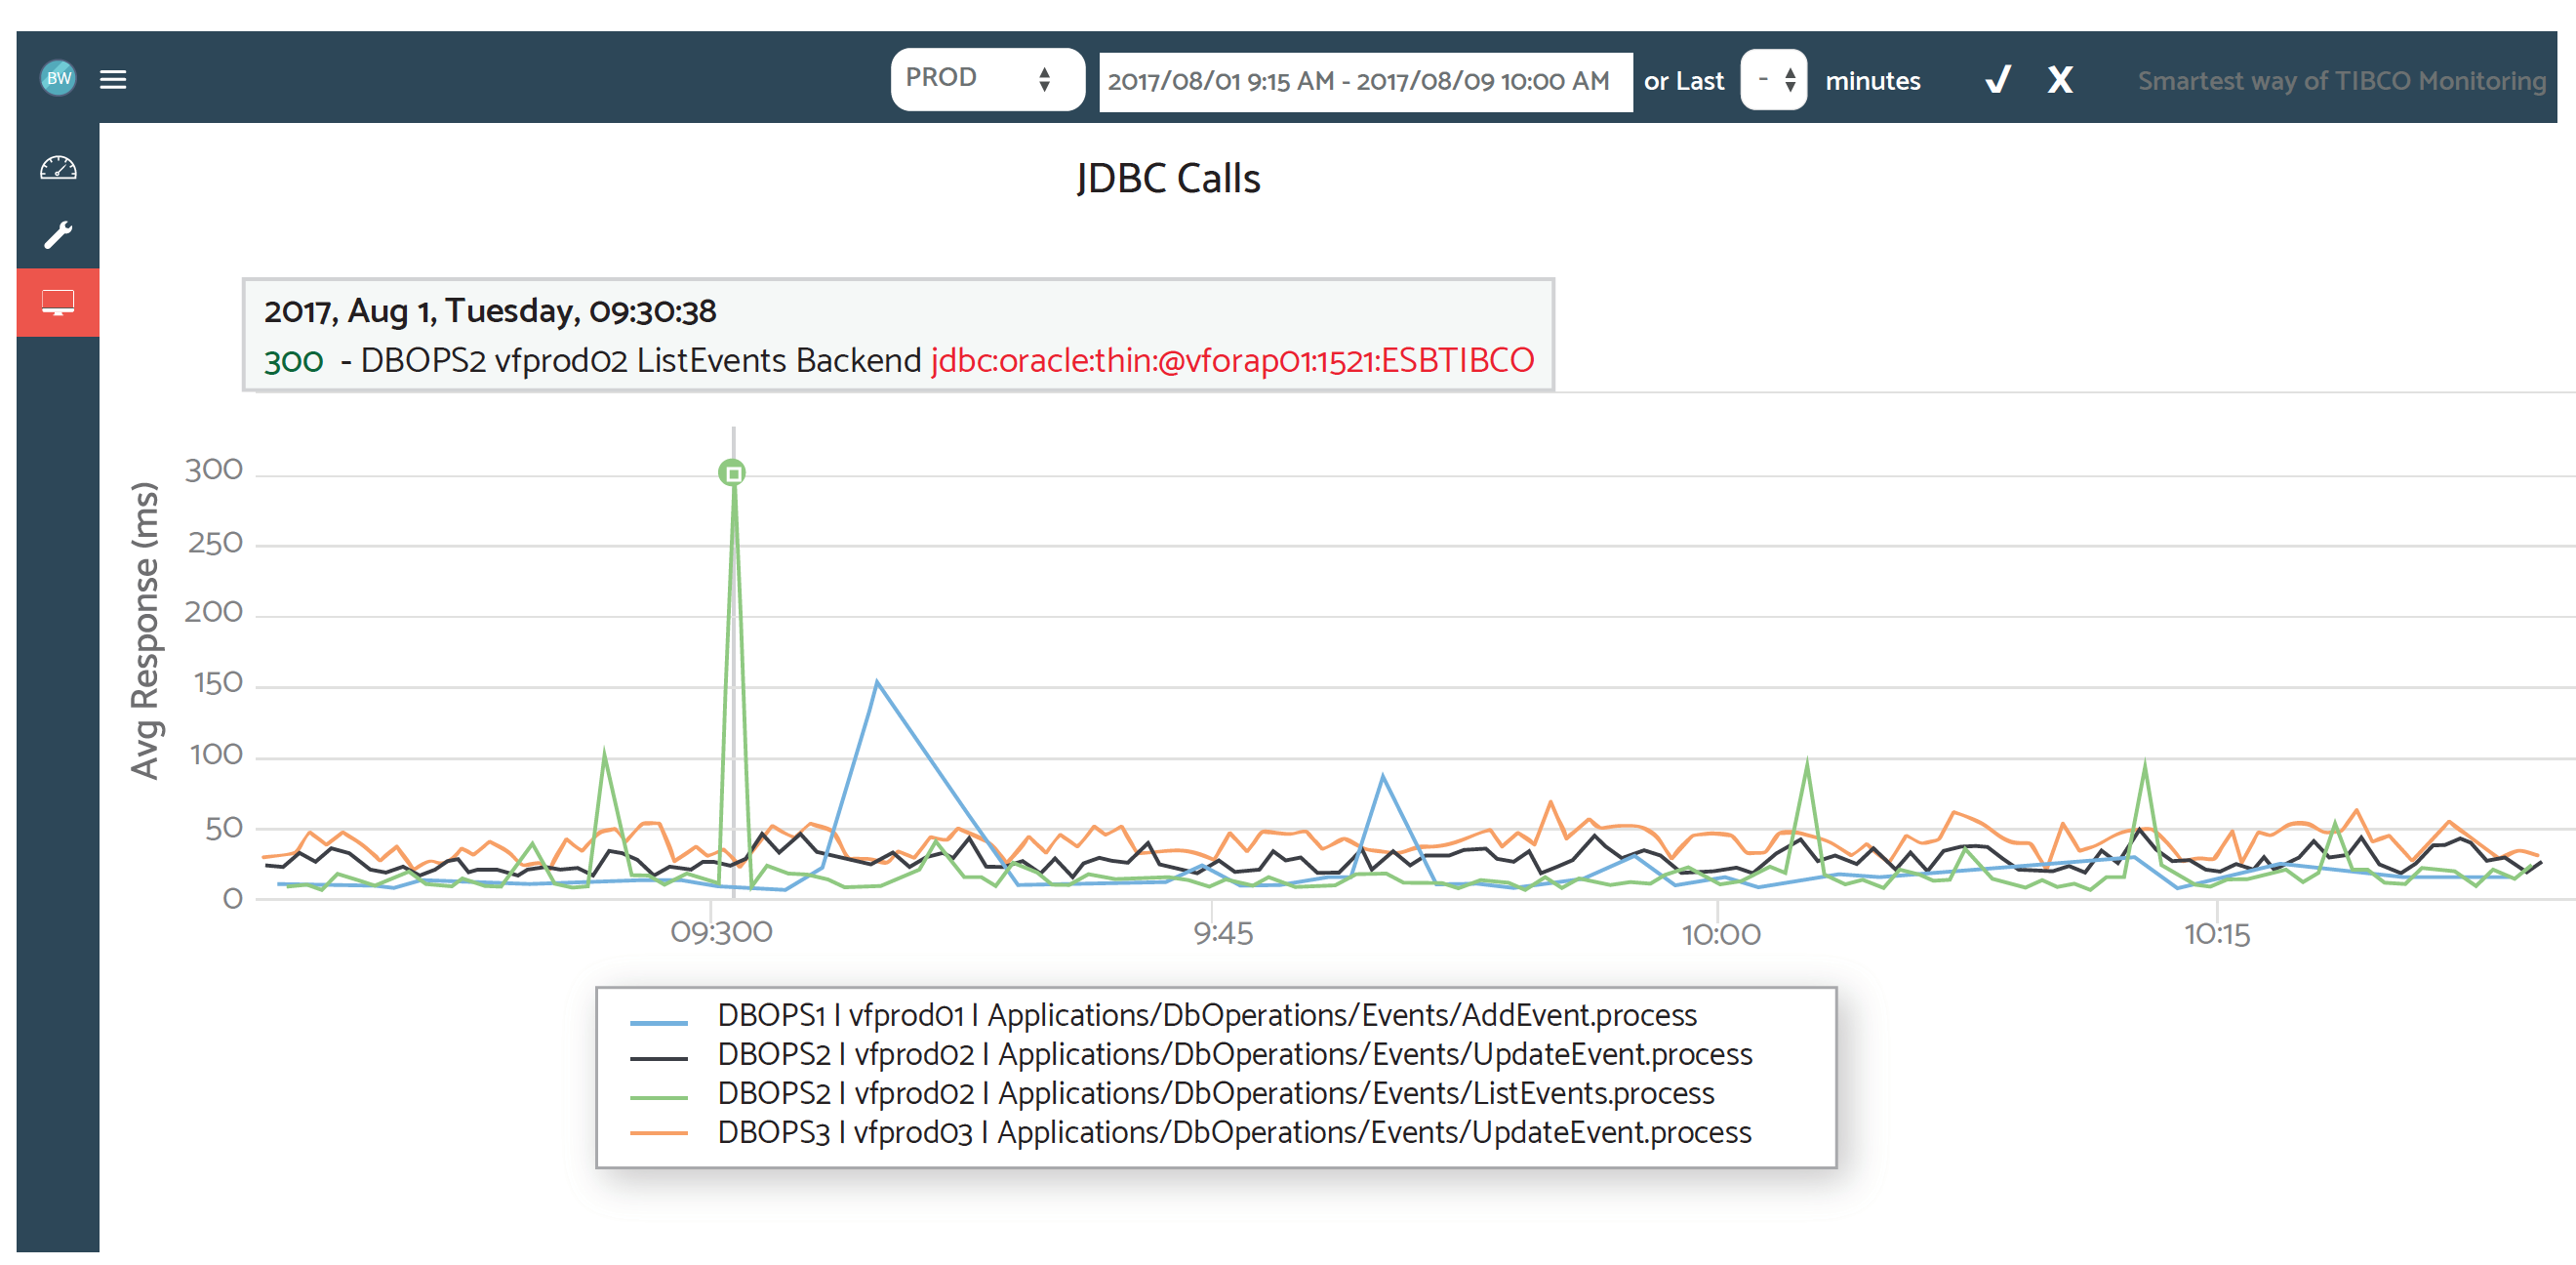Screen dimensions: 2576x1265
Task: Click the PROD dropdown arrows
Action: [x=1046, y=79]
